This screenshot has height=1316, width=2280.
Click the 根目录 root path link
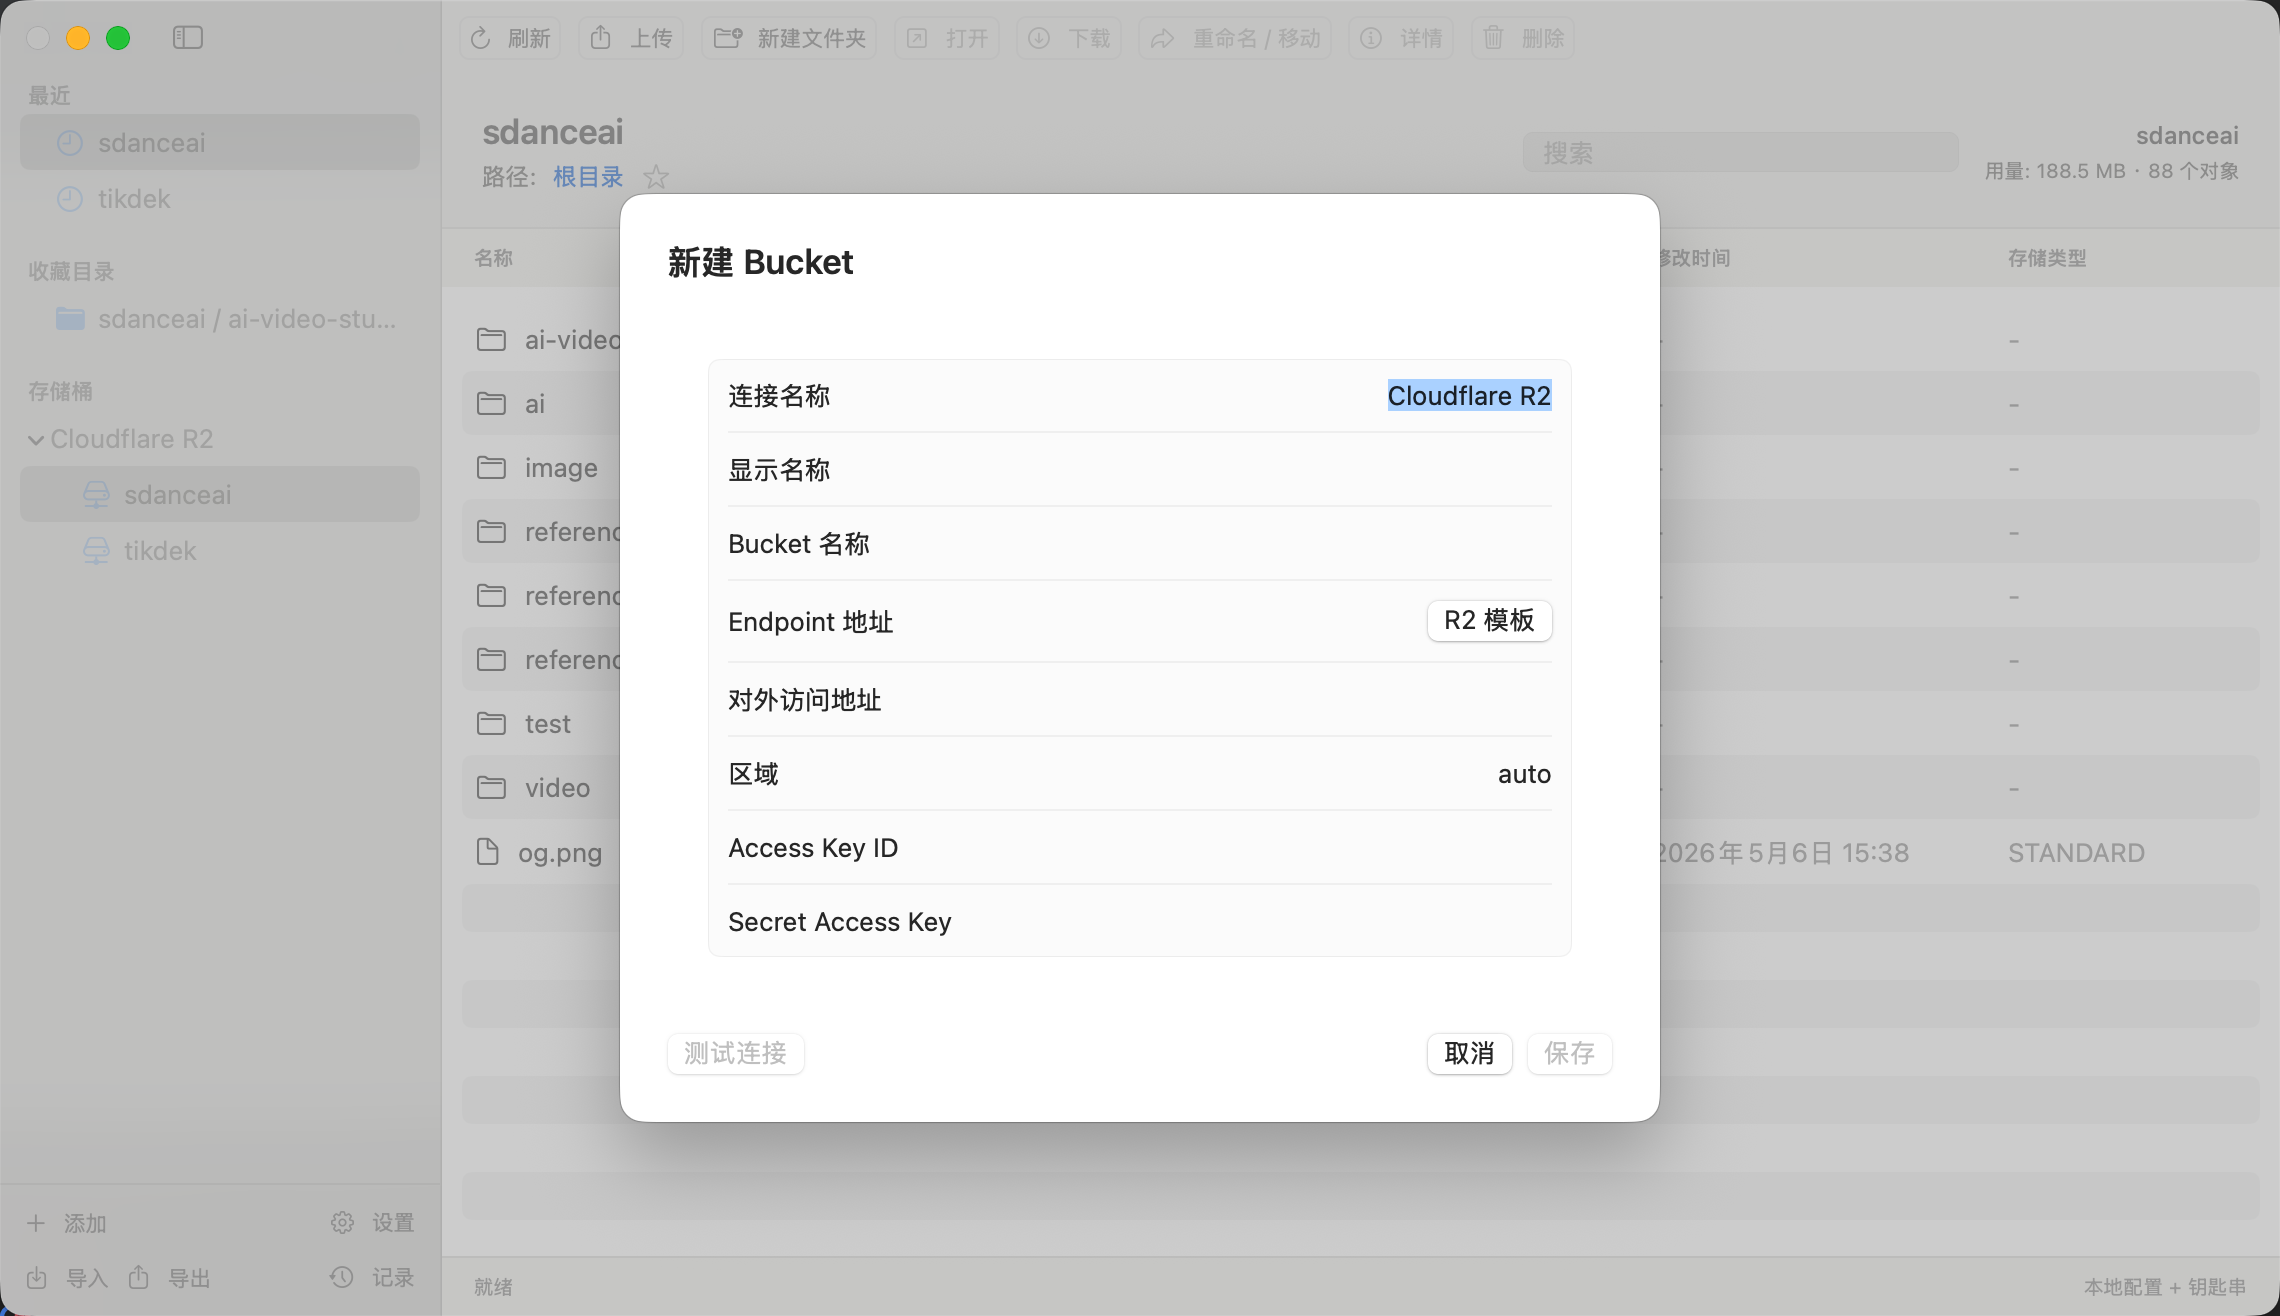tap(588, 177)
